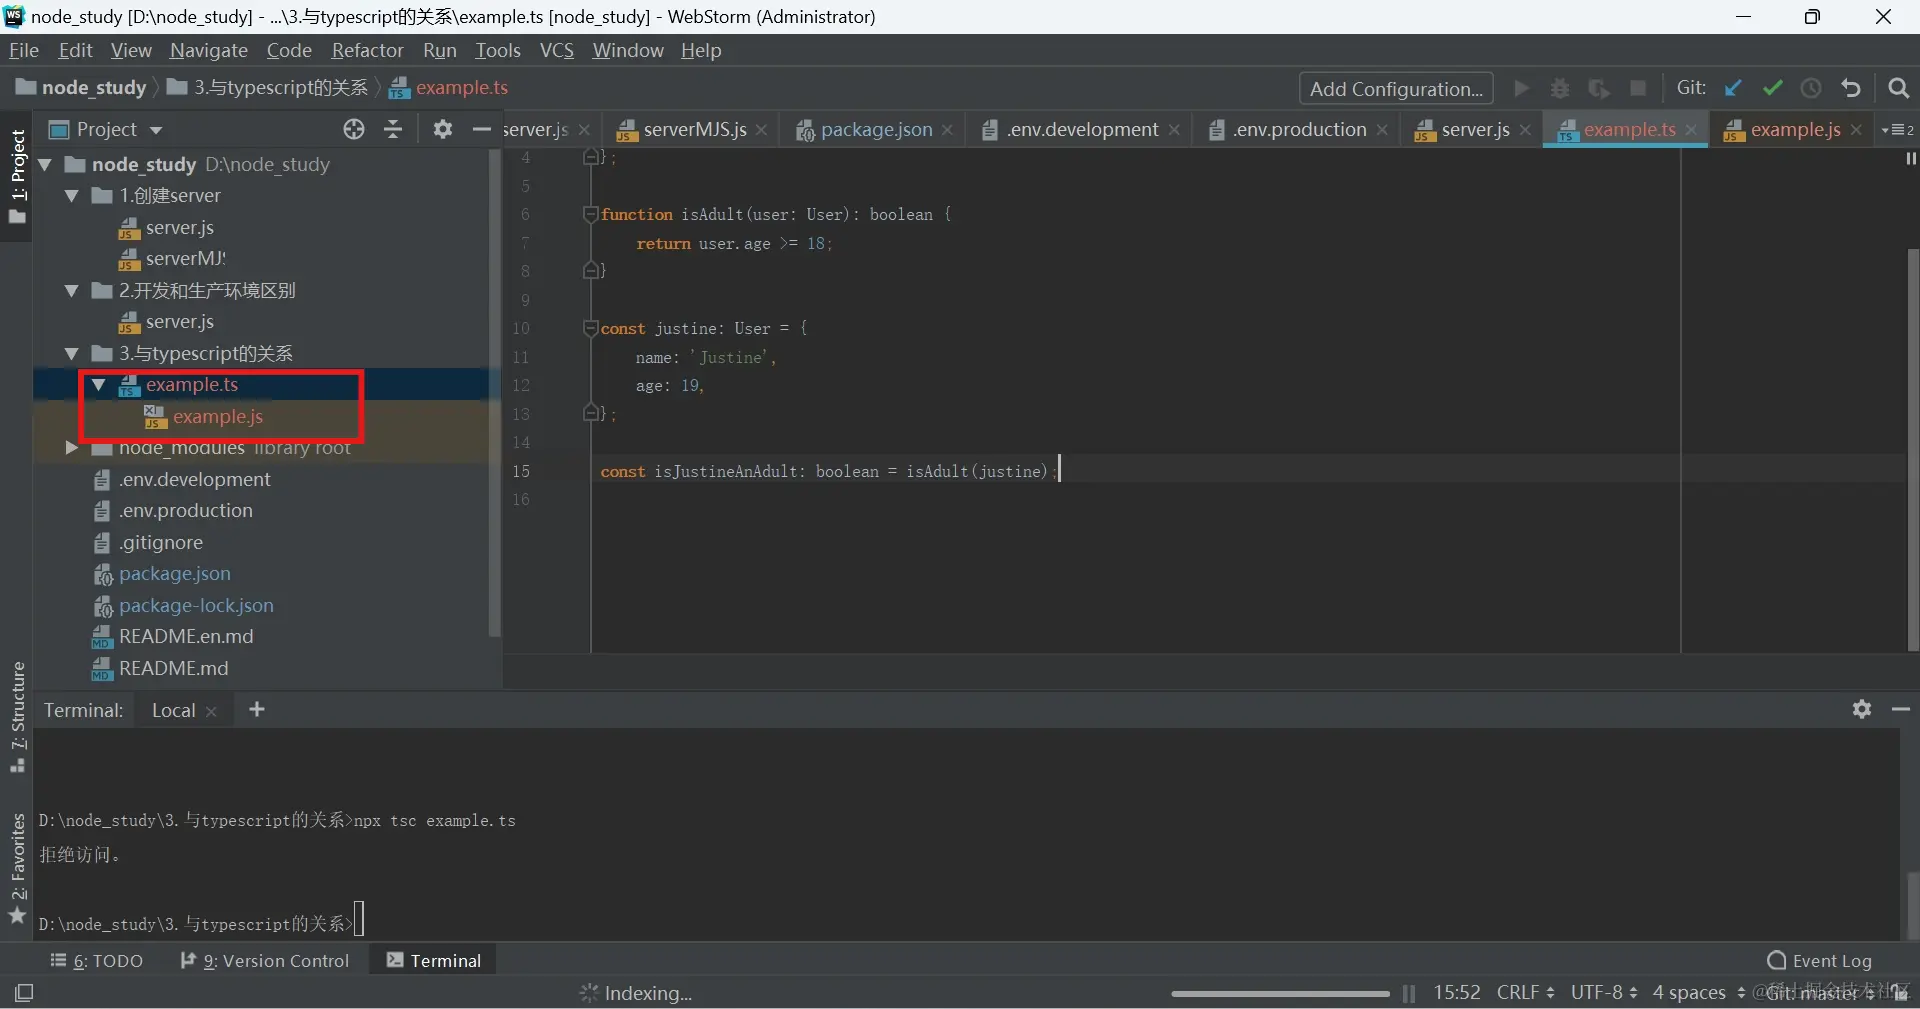Viewport: 1920px width, 1009px height.
Task: Click the editor vertical scrollbar
Action: click(1912, 450)
